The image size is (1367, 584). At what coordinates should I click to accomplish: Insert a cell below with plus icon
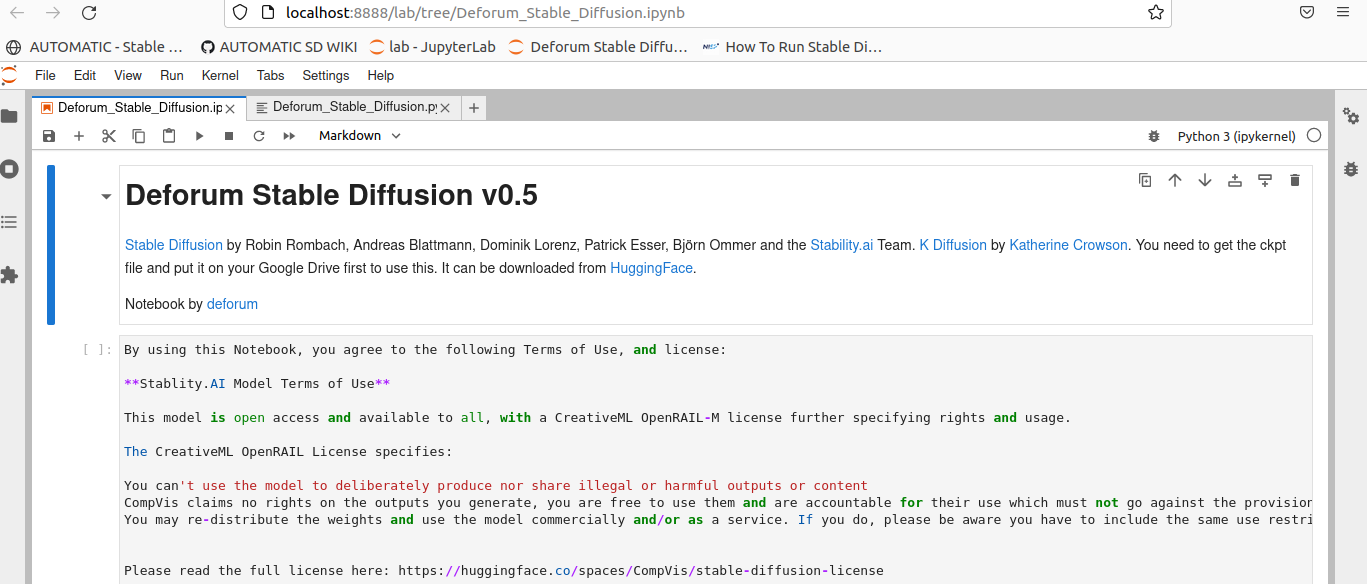click(x=79, y=136)
